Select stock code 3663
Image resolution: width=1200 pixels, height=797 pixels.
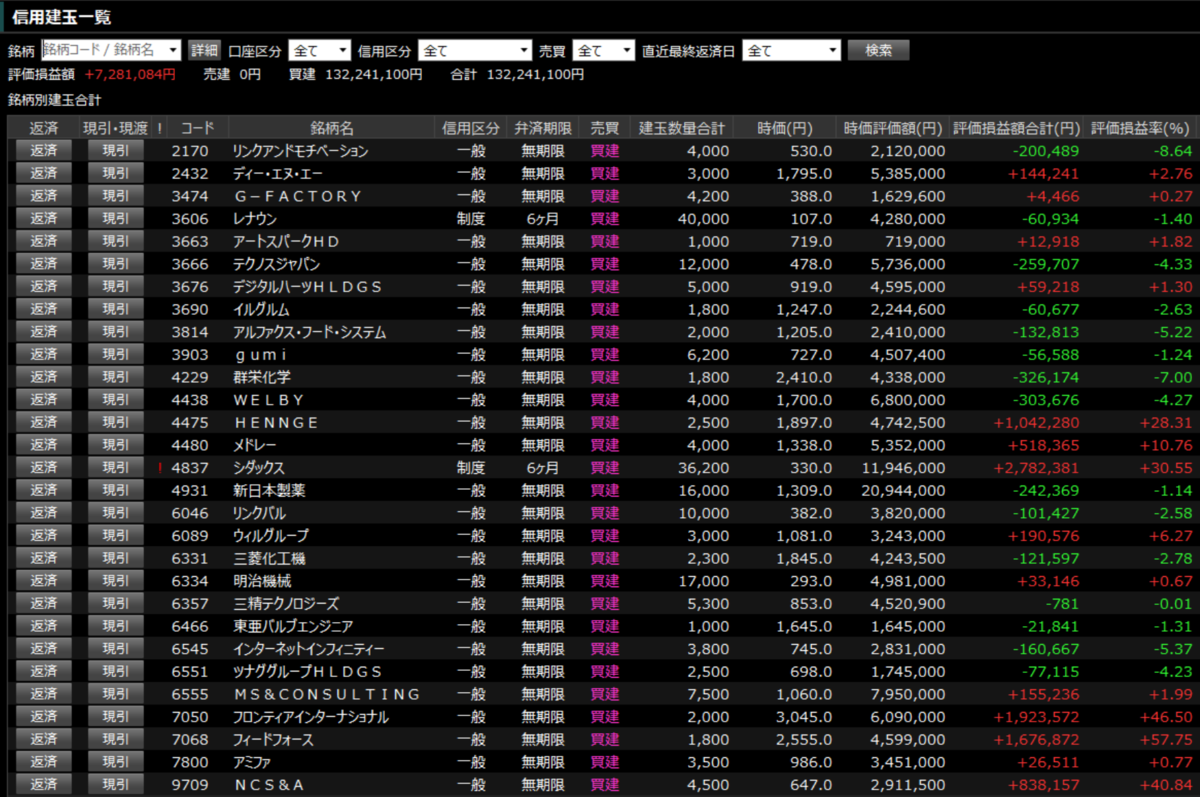coord(190,241)
